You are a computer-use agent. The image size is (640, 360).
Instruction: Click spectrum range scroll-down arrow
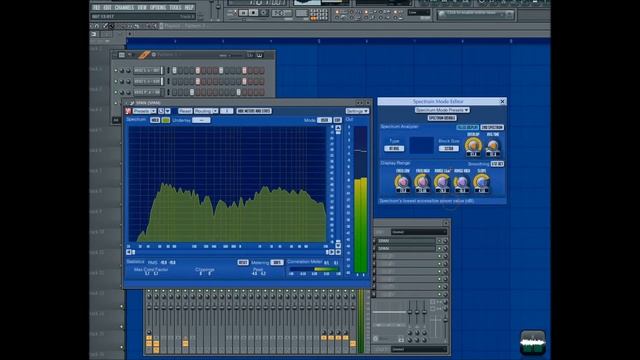tap(338, 244)
